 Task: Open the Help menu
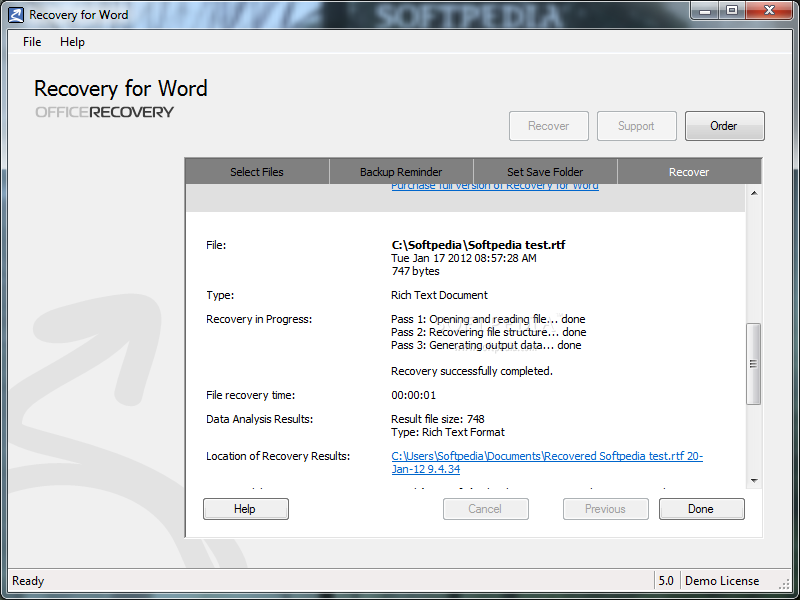tap(72, 42)
